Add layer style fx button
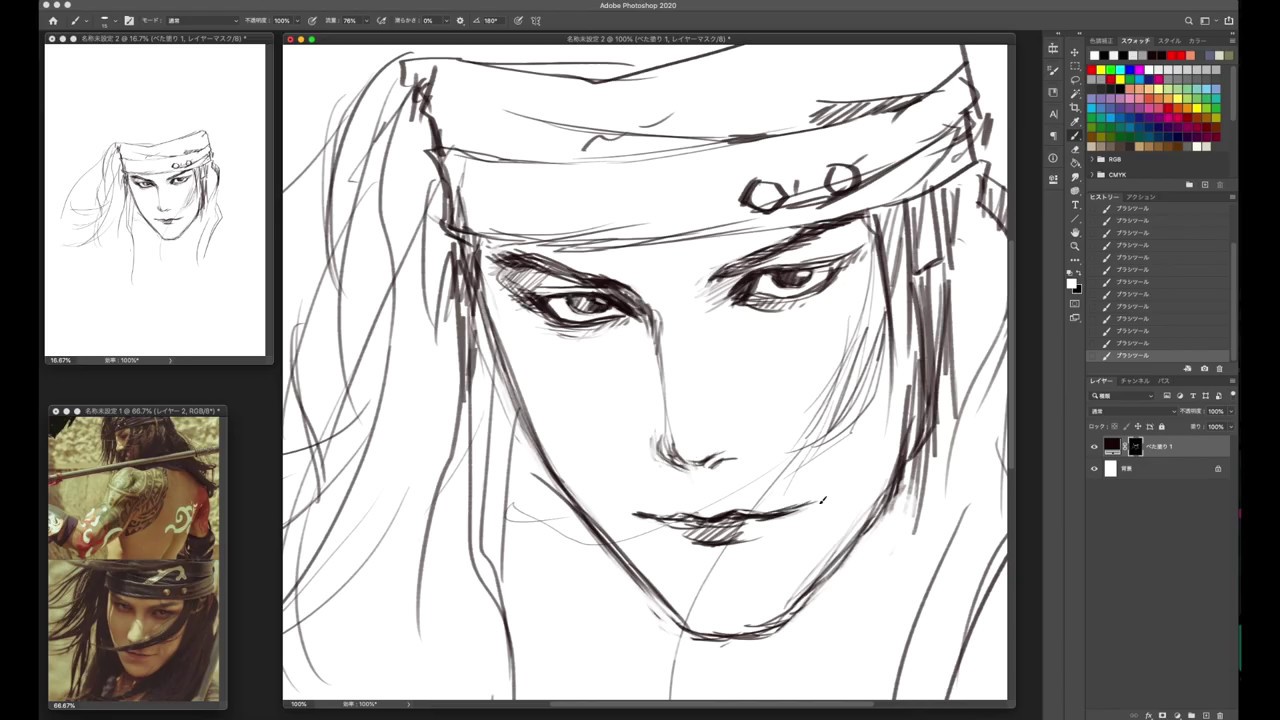Viewport: 1280px width, 720px height. [x=1149, y=715]
